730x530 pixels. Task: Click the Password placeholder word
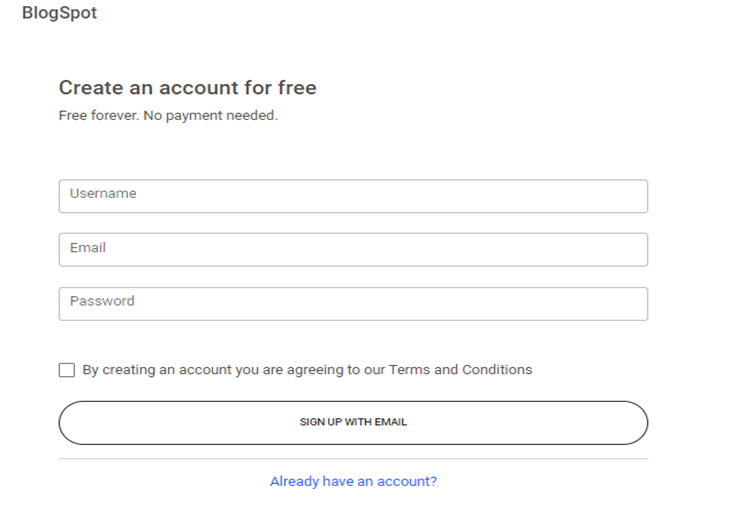pos(102,301)
